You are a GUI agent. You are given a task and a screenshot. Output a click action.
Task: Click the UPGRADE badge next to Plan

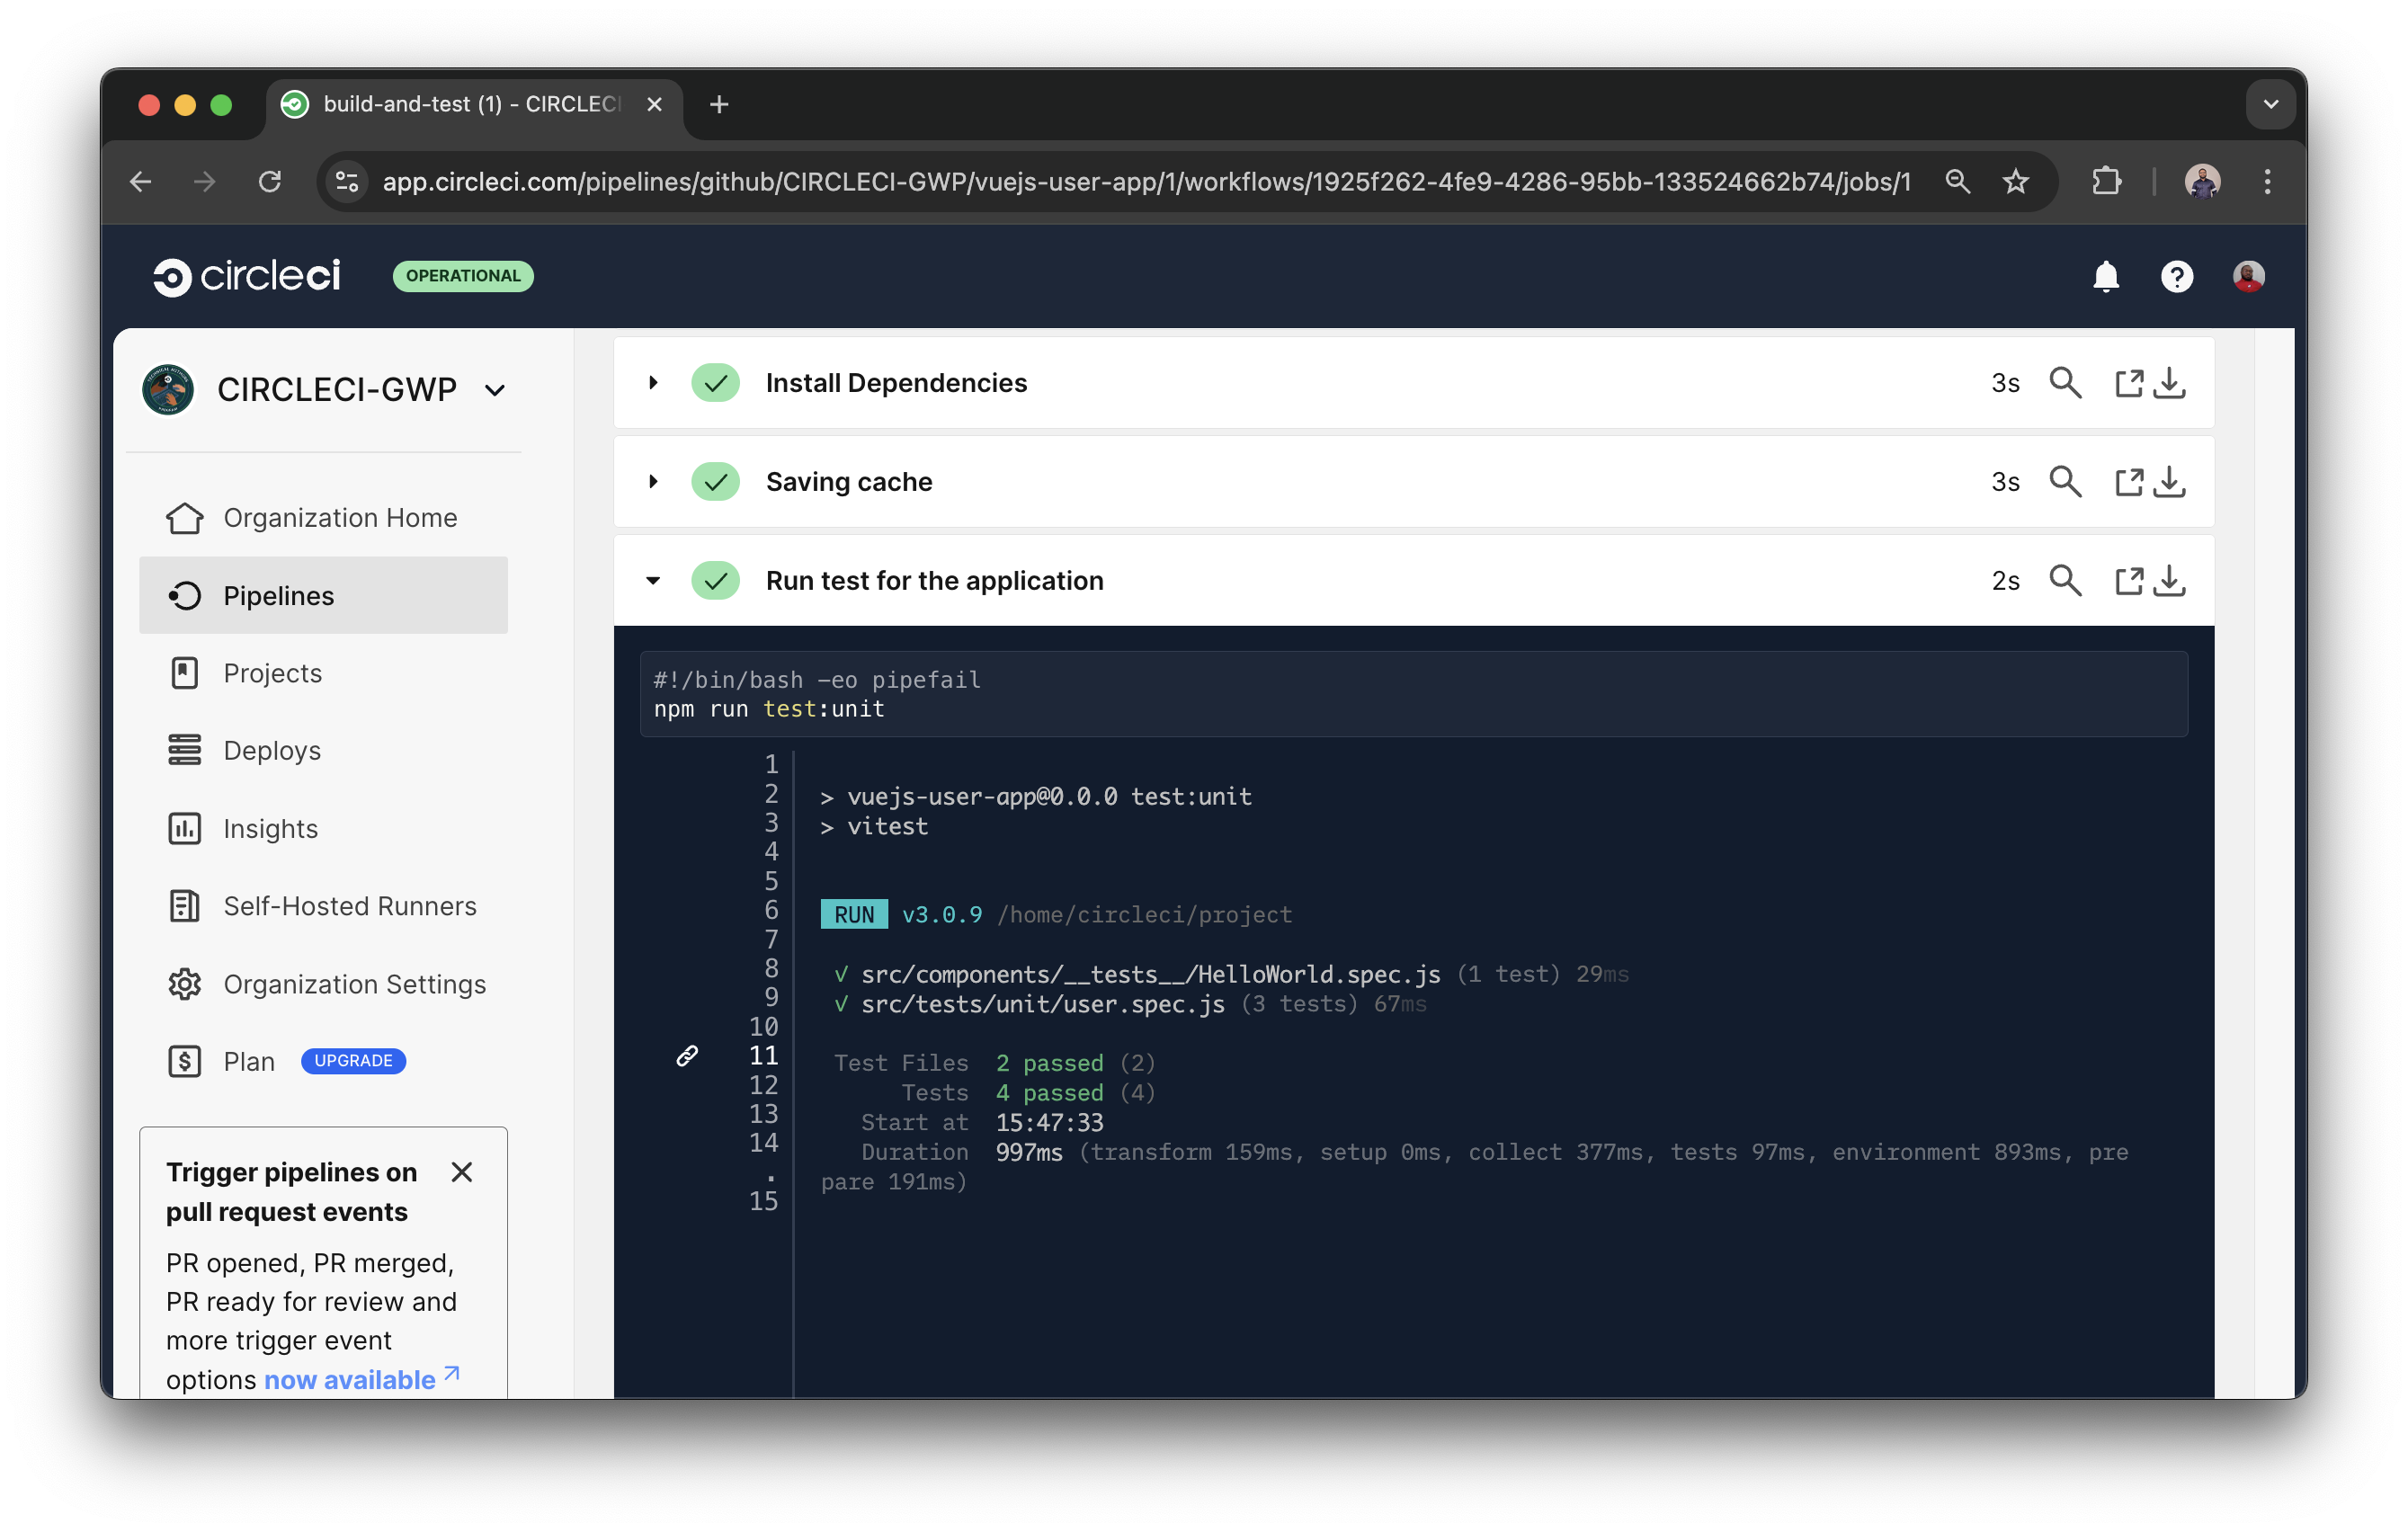352,1060
